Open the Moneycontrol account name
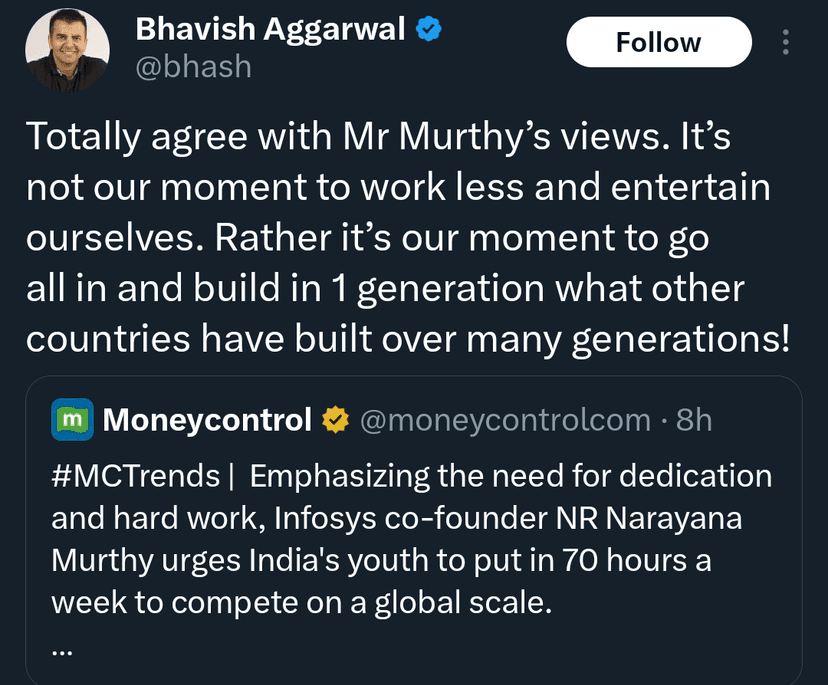 (x=207, y=420)
